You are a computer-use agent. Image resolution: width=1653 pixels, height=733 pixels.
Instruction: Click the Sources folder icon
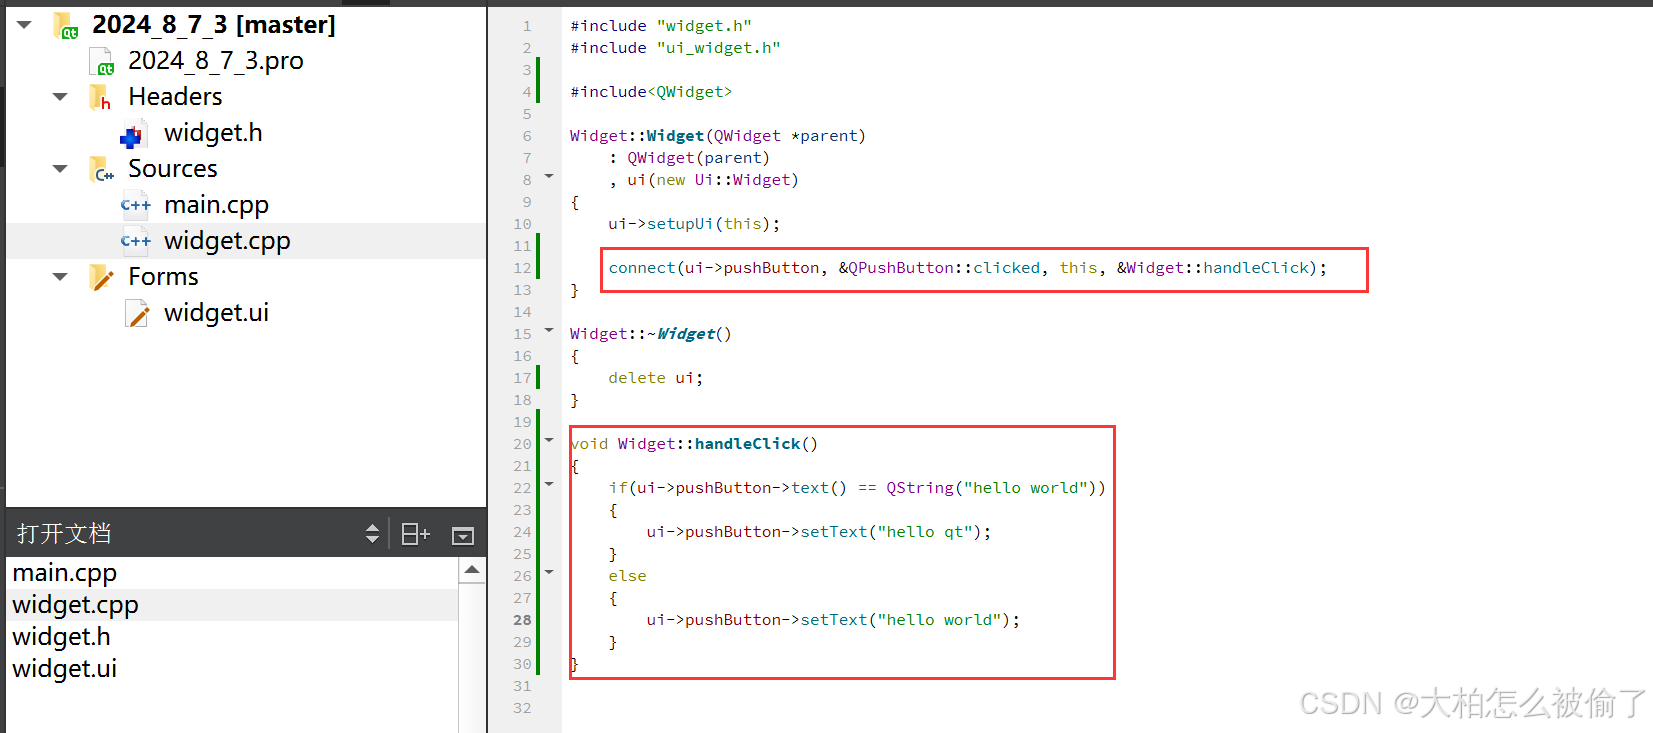[x=101, y=169]
